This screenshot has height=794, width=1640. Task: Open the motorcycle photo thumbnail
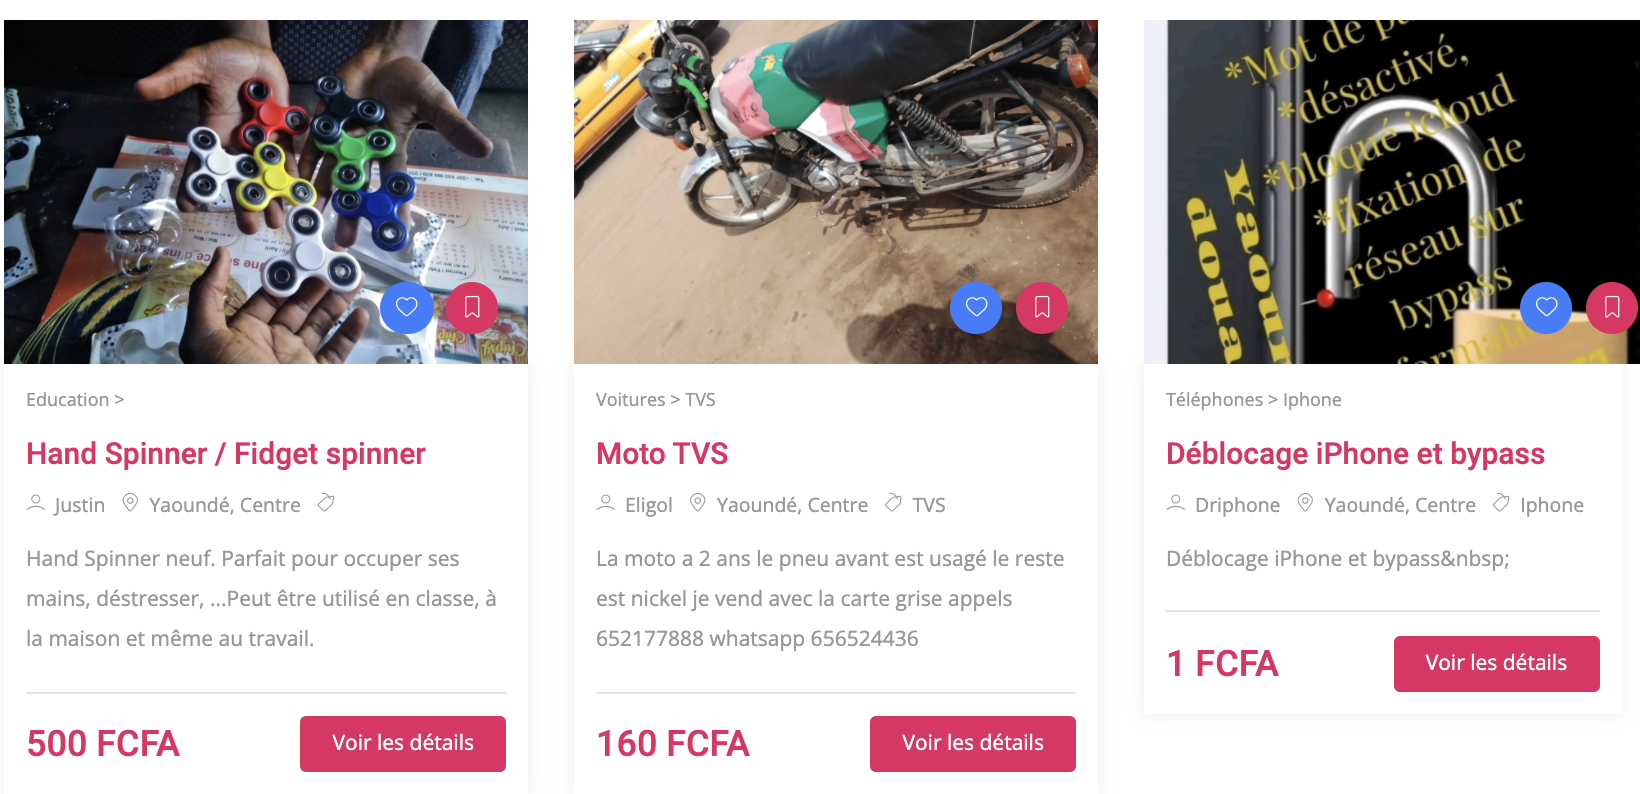(x=836, y=192)
